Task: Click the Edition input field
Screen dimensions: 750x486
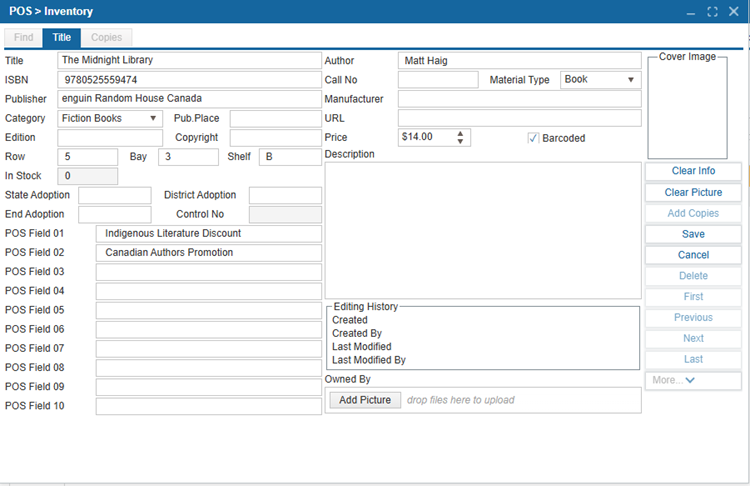Action: click(x=110, y=138)
